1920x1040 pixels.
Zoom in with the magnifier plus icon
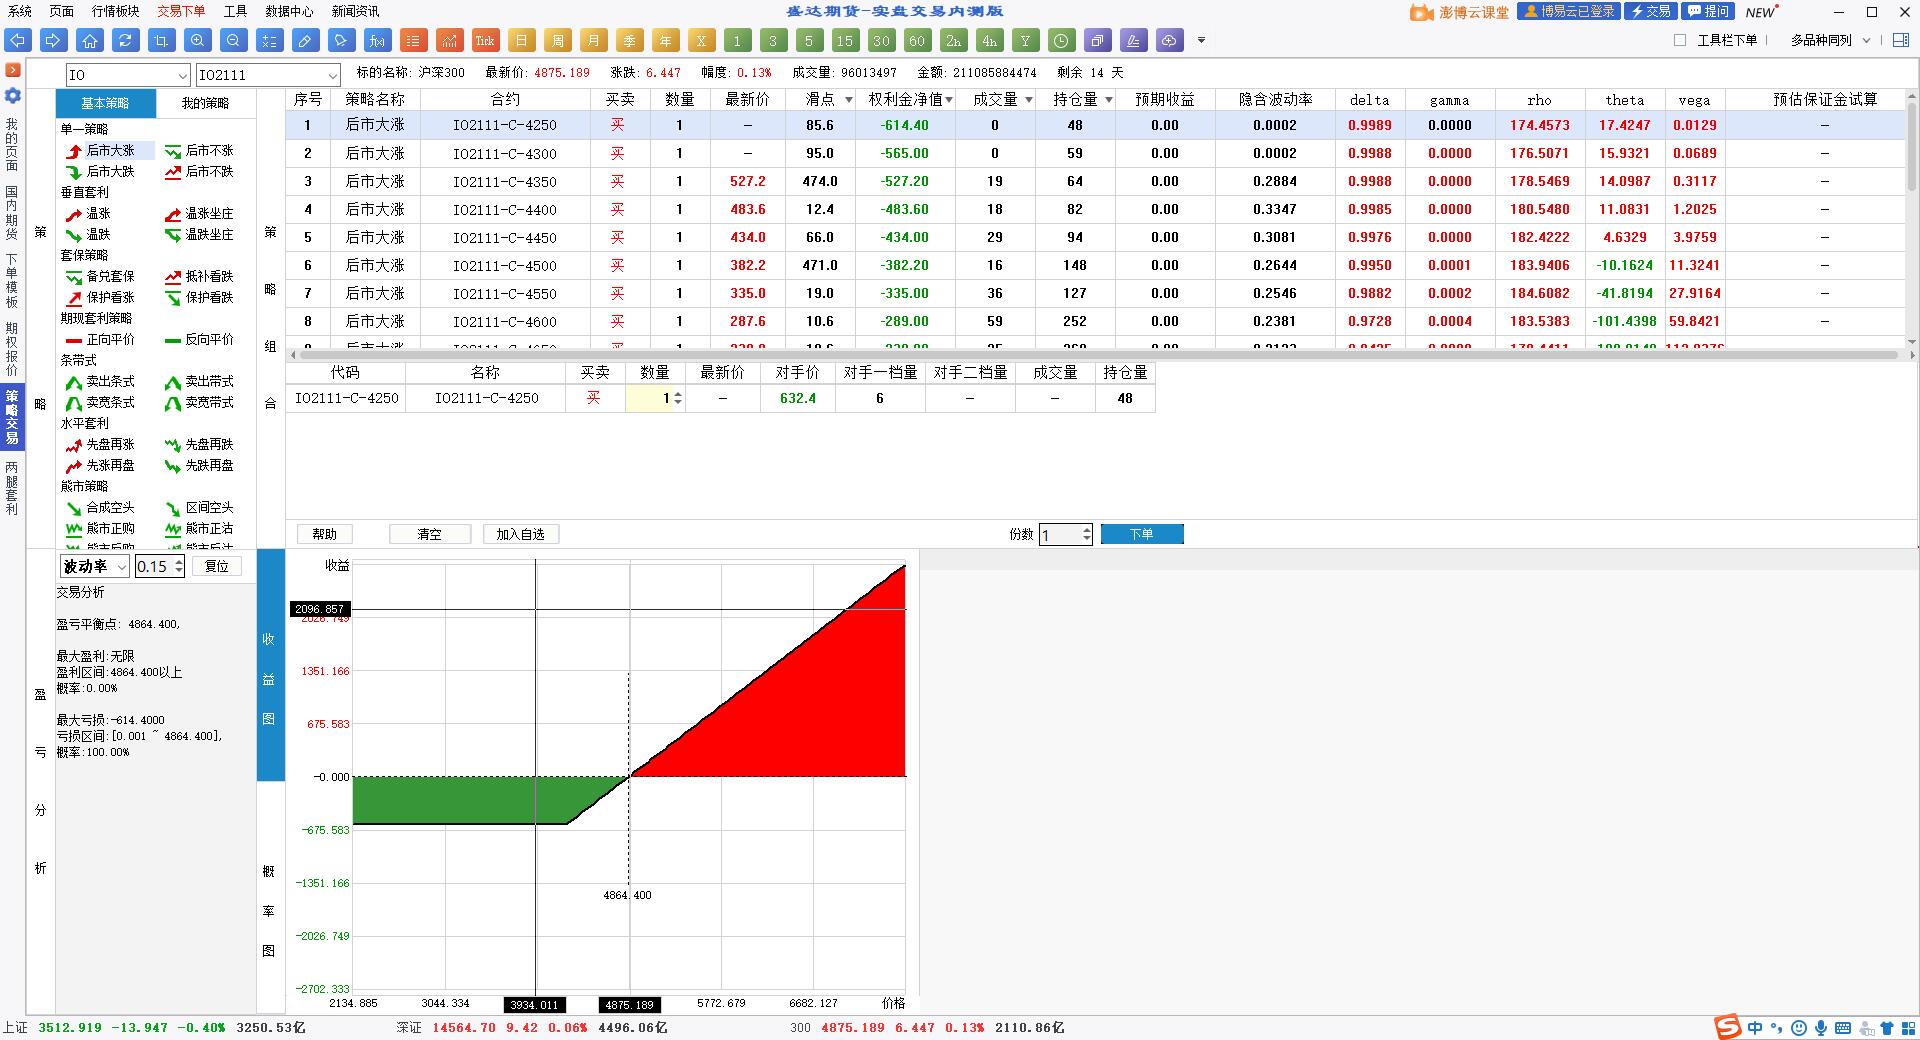(x=198, y=41)
